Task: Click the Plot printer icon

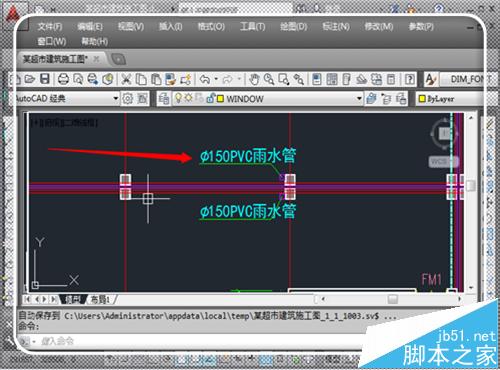Action: tap(63, 79)
